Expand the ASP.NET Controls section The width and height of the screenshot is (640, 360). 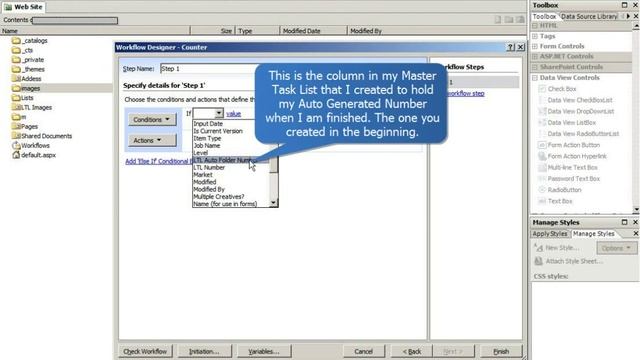(535, 56)
